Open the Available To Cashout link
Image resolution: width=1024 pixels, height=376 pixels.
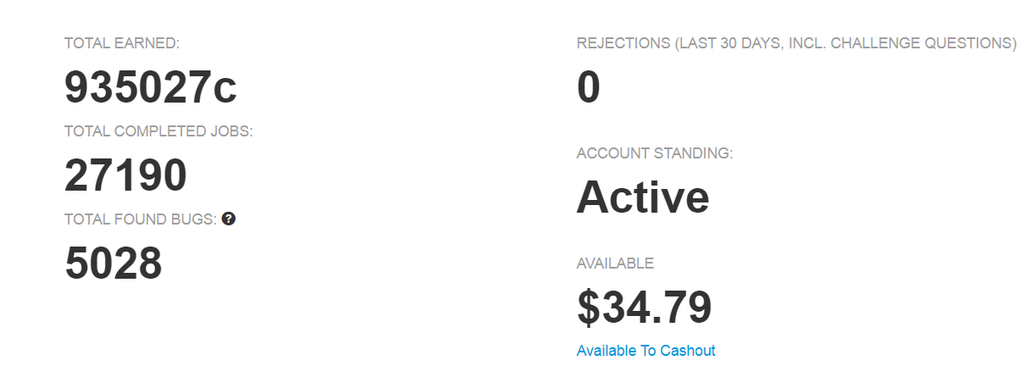(x=646, y=351)
